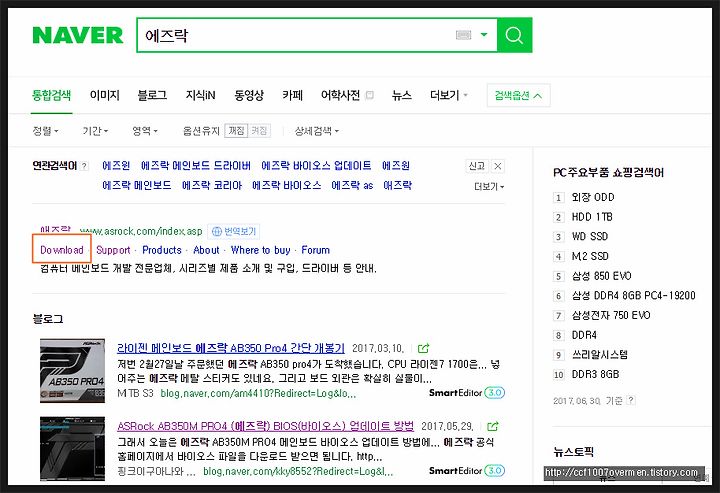Open blog post ASRock AB350M PRO4 BIOS 업데이트 방법
720x493 pixels.
coord(265,426)
